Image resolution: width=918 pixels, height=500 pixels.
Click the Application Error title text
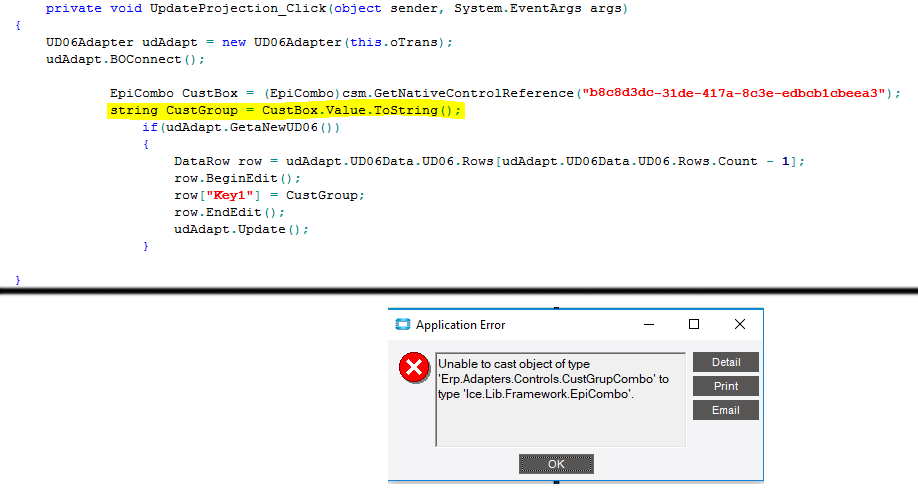460,325
